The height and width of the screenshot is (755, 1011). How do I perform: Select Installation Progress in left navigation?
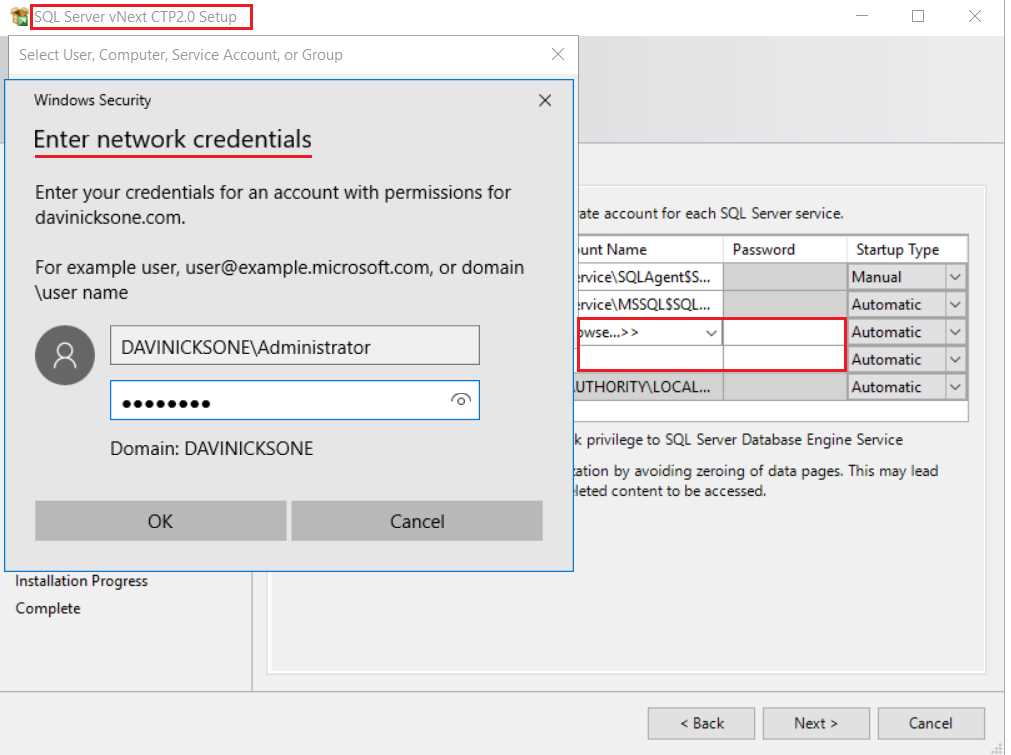(81, 580)
